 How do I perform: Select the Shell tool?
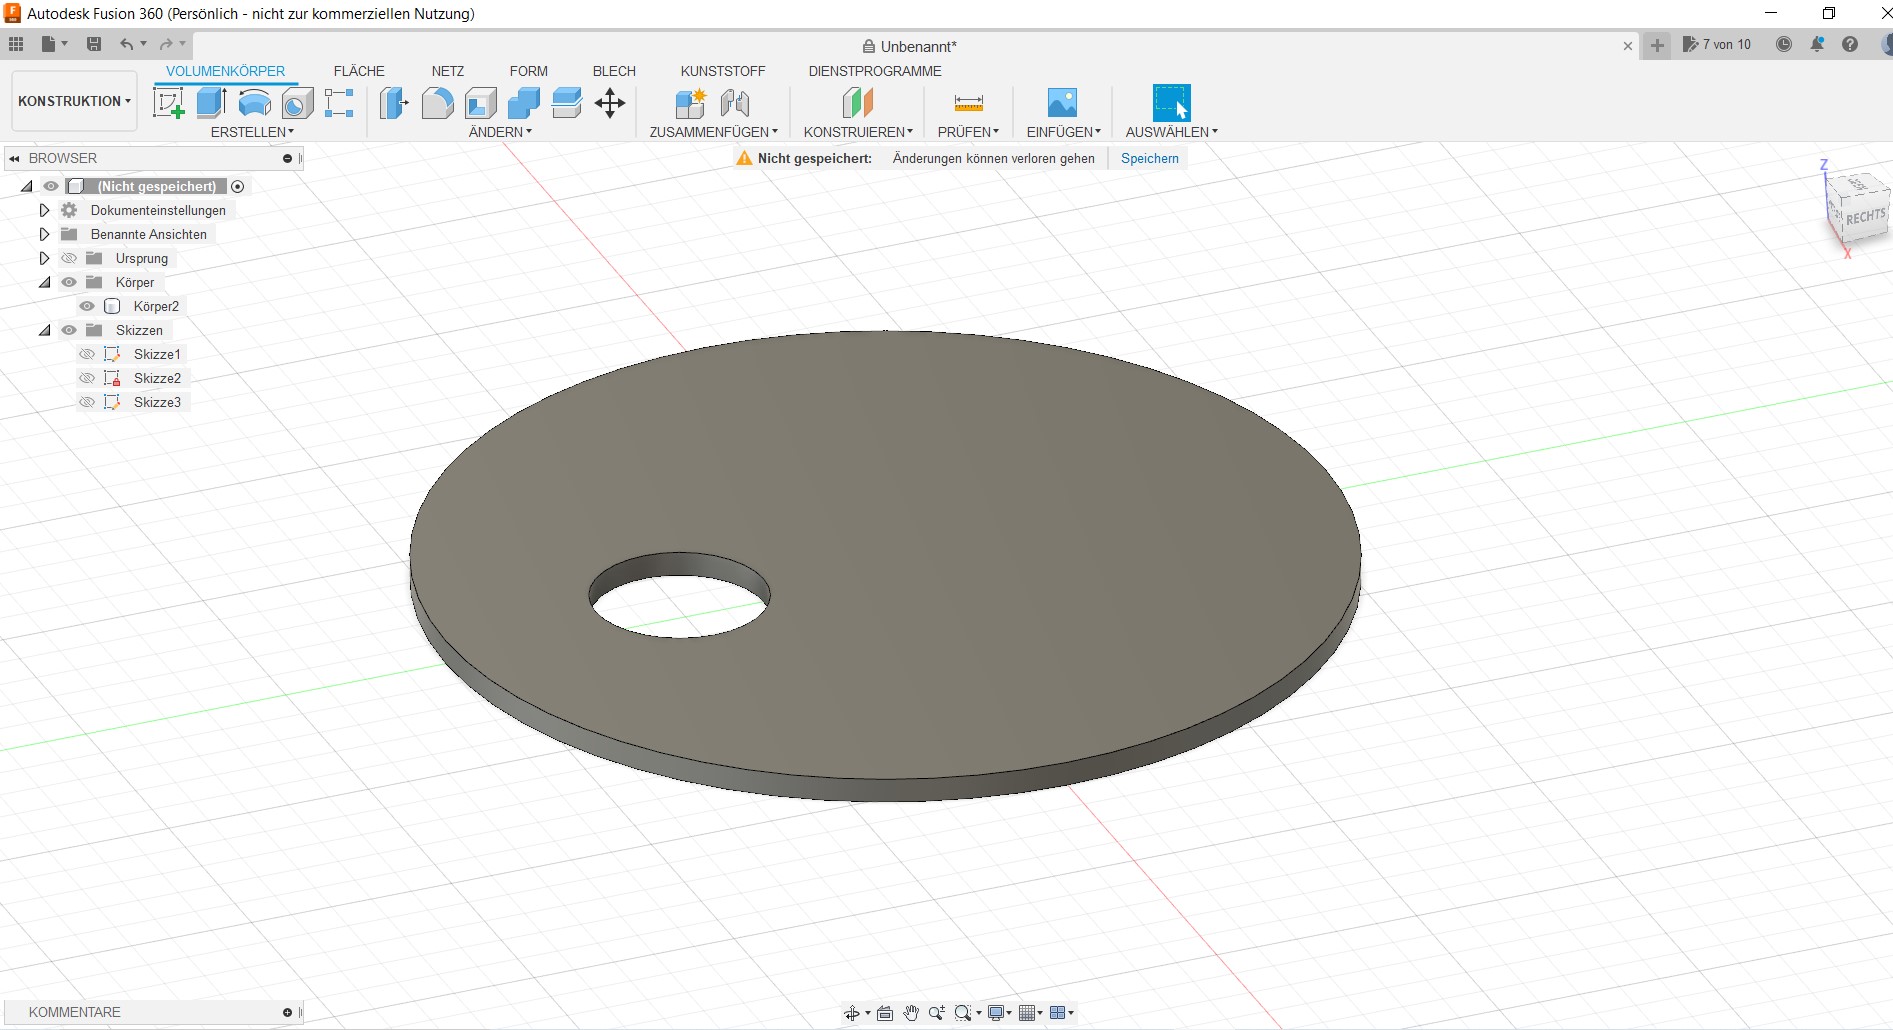tap(481, 103)
